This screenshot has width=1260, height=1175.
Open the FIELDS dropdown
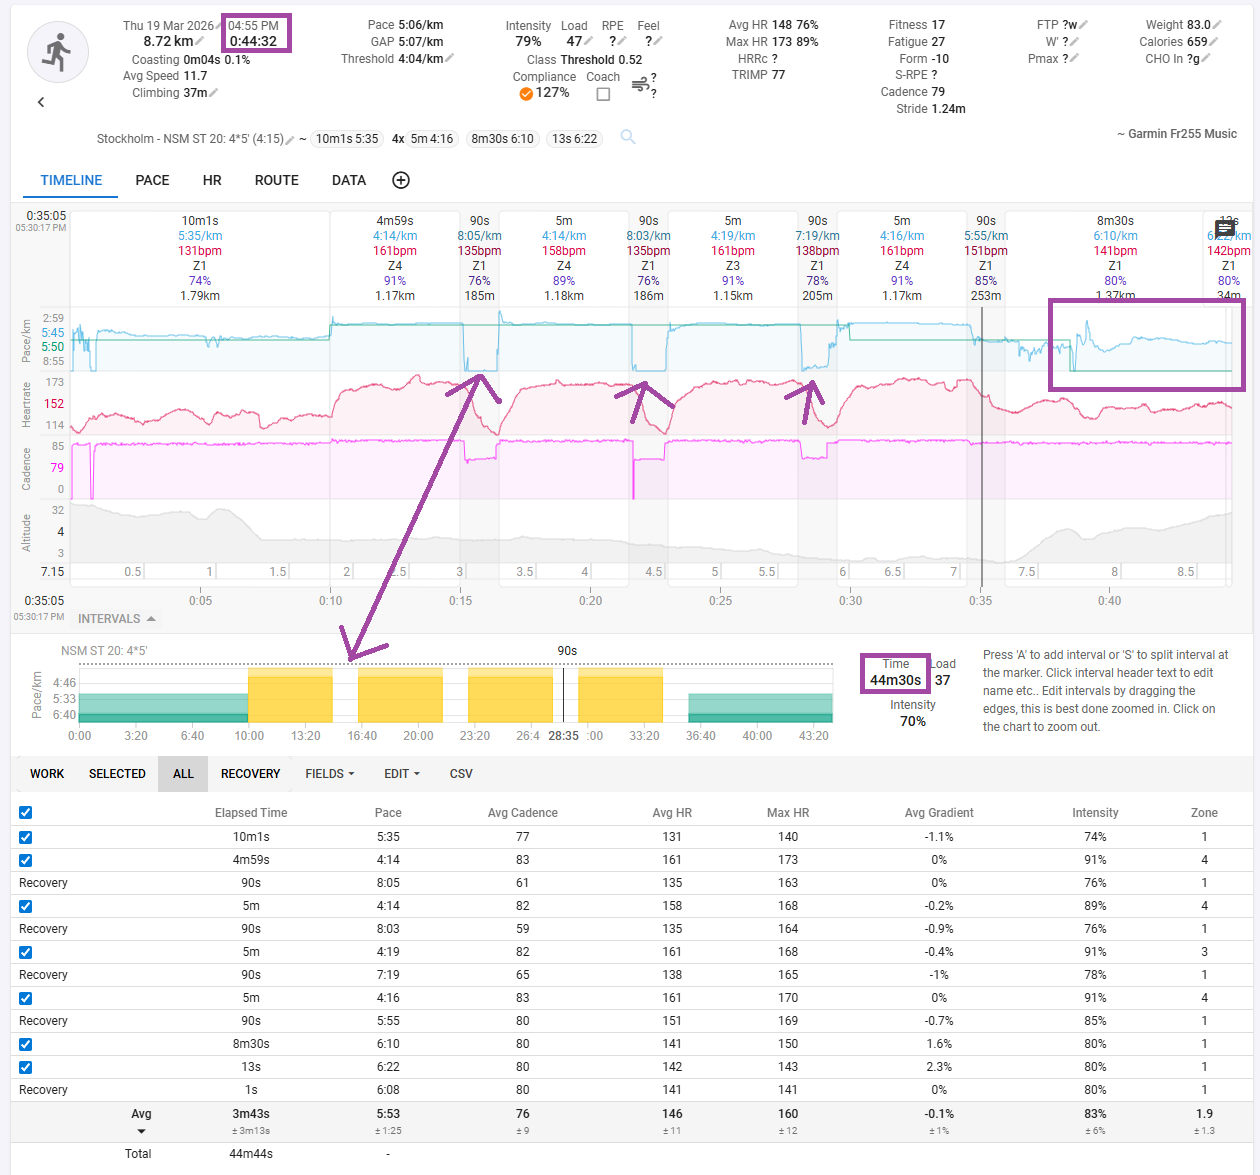coord(329,774)
